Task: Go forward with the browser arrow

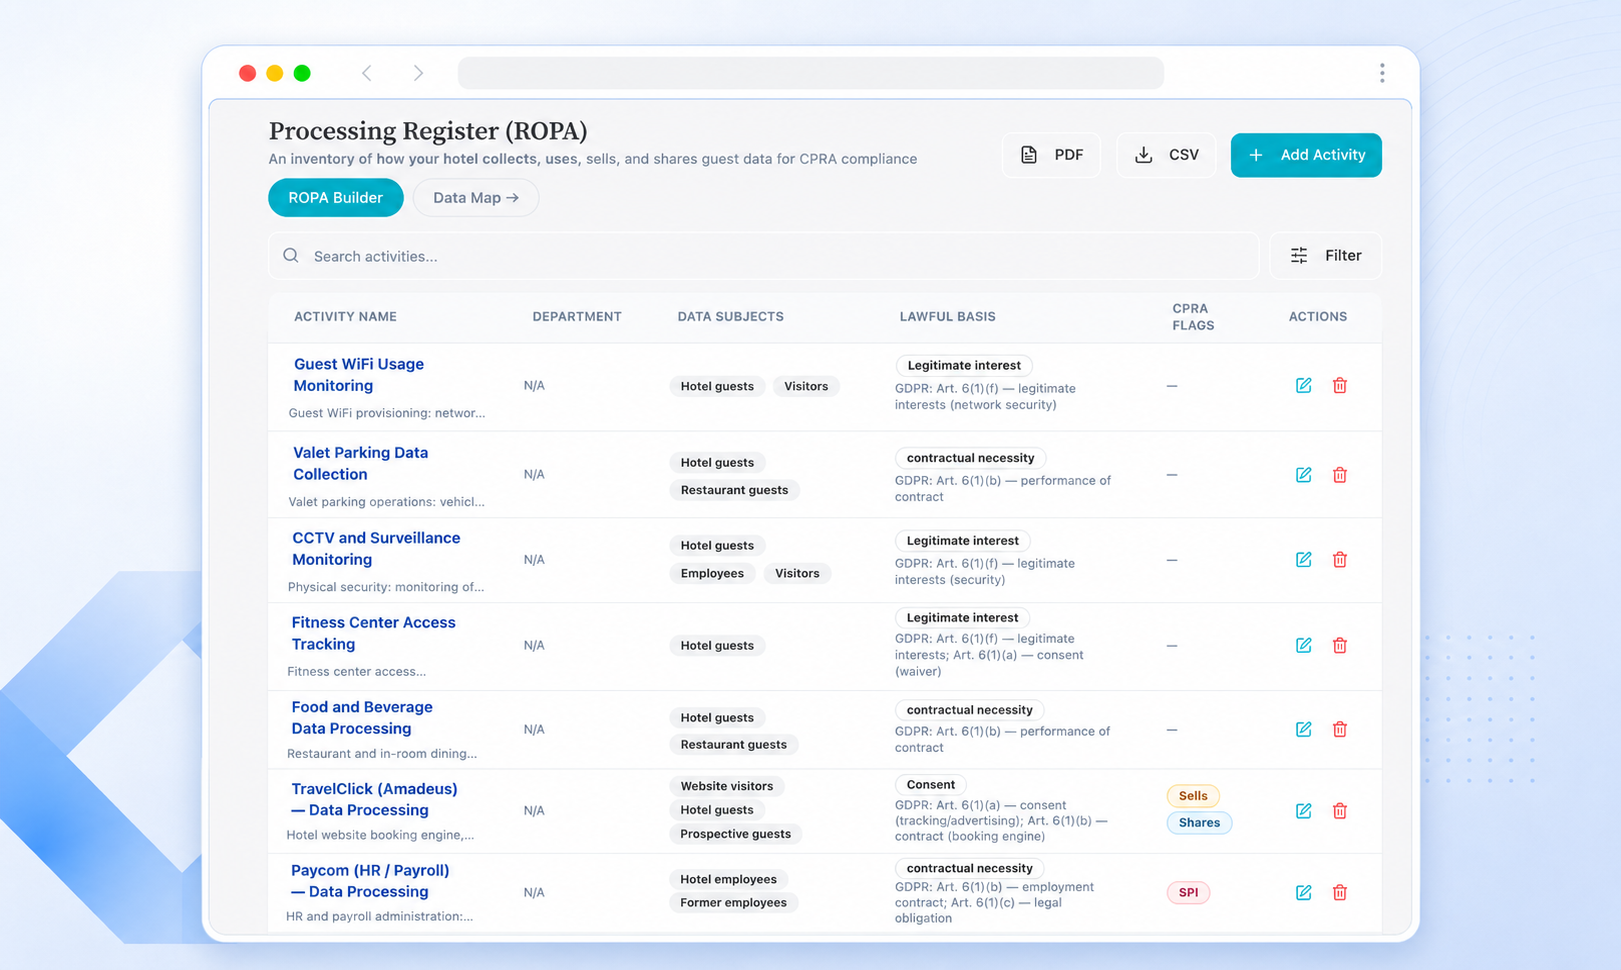Action: point(418,73)
